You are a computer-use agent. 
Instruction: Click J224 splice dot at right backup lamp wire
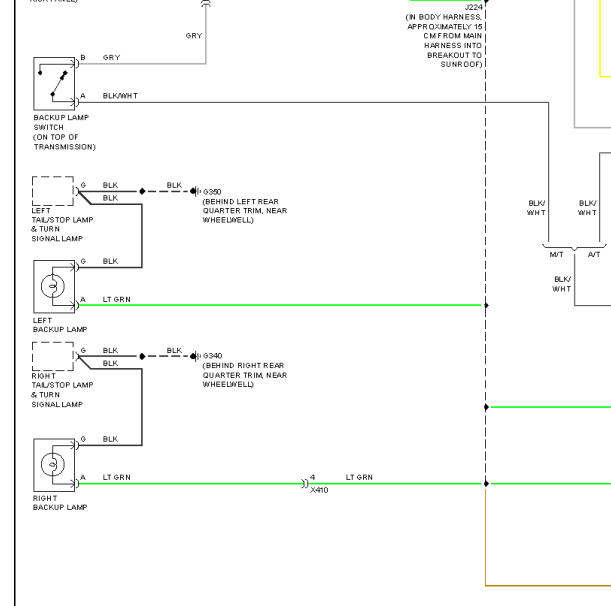coord(486,484)
